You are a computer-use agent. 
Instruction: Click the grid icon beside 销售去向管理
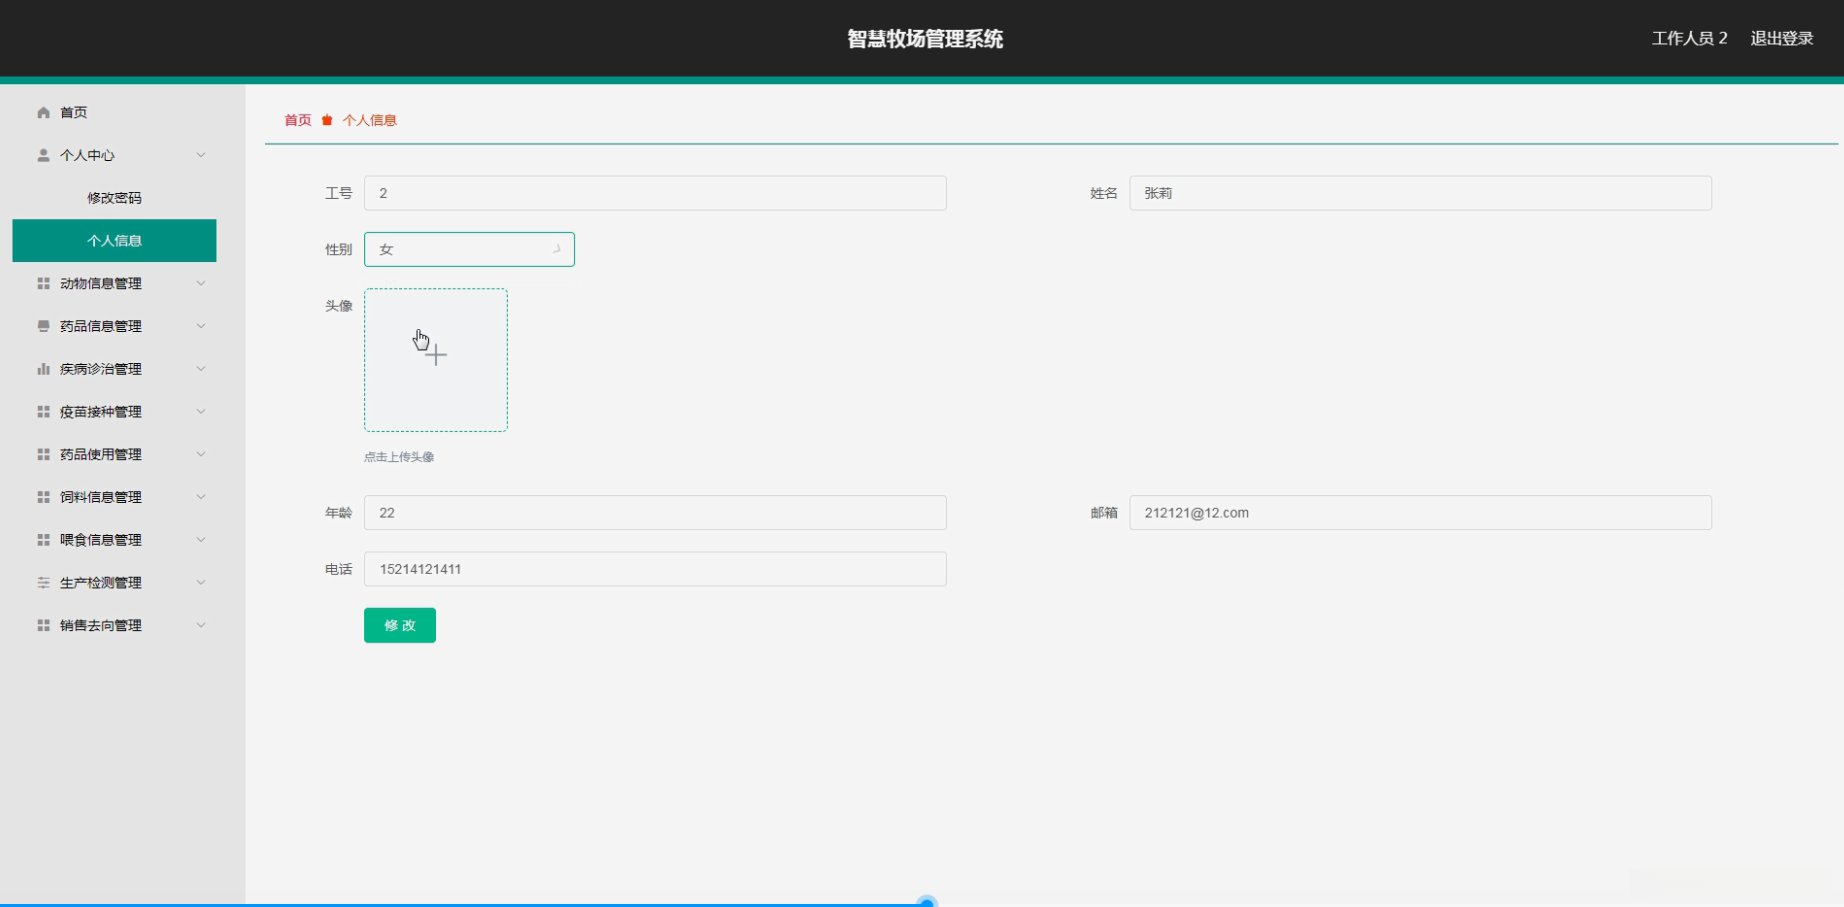[43, 625]
